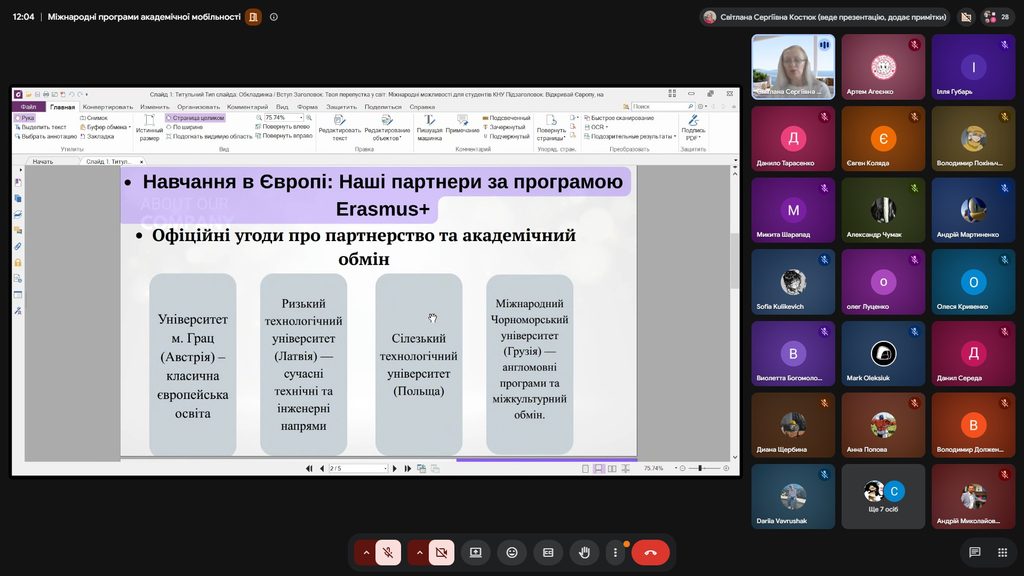Toggle the raise hand button
The height and width of the screenshot is (576, 1024).
(584, 552)
